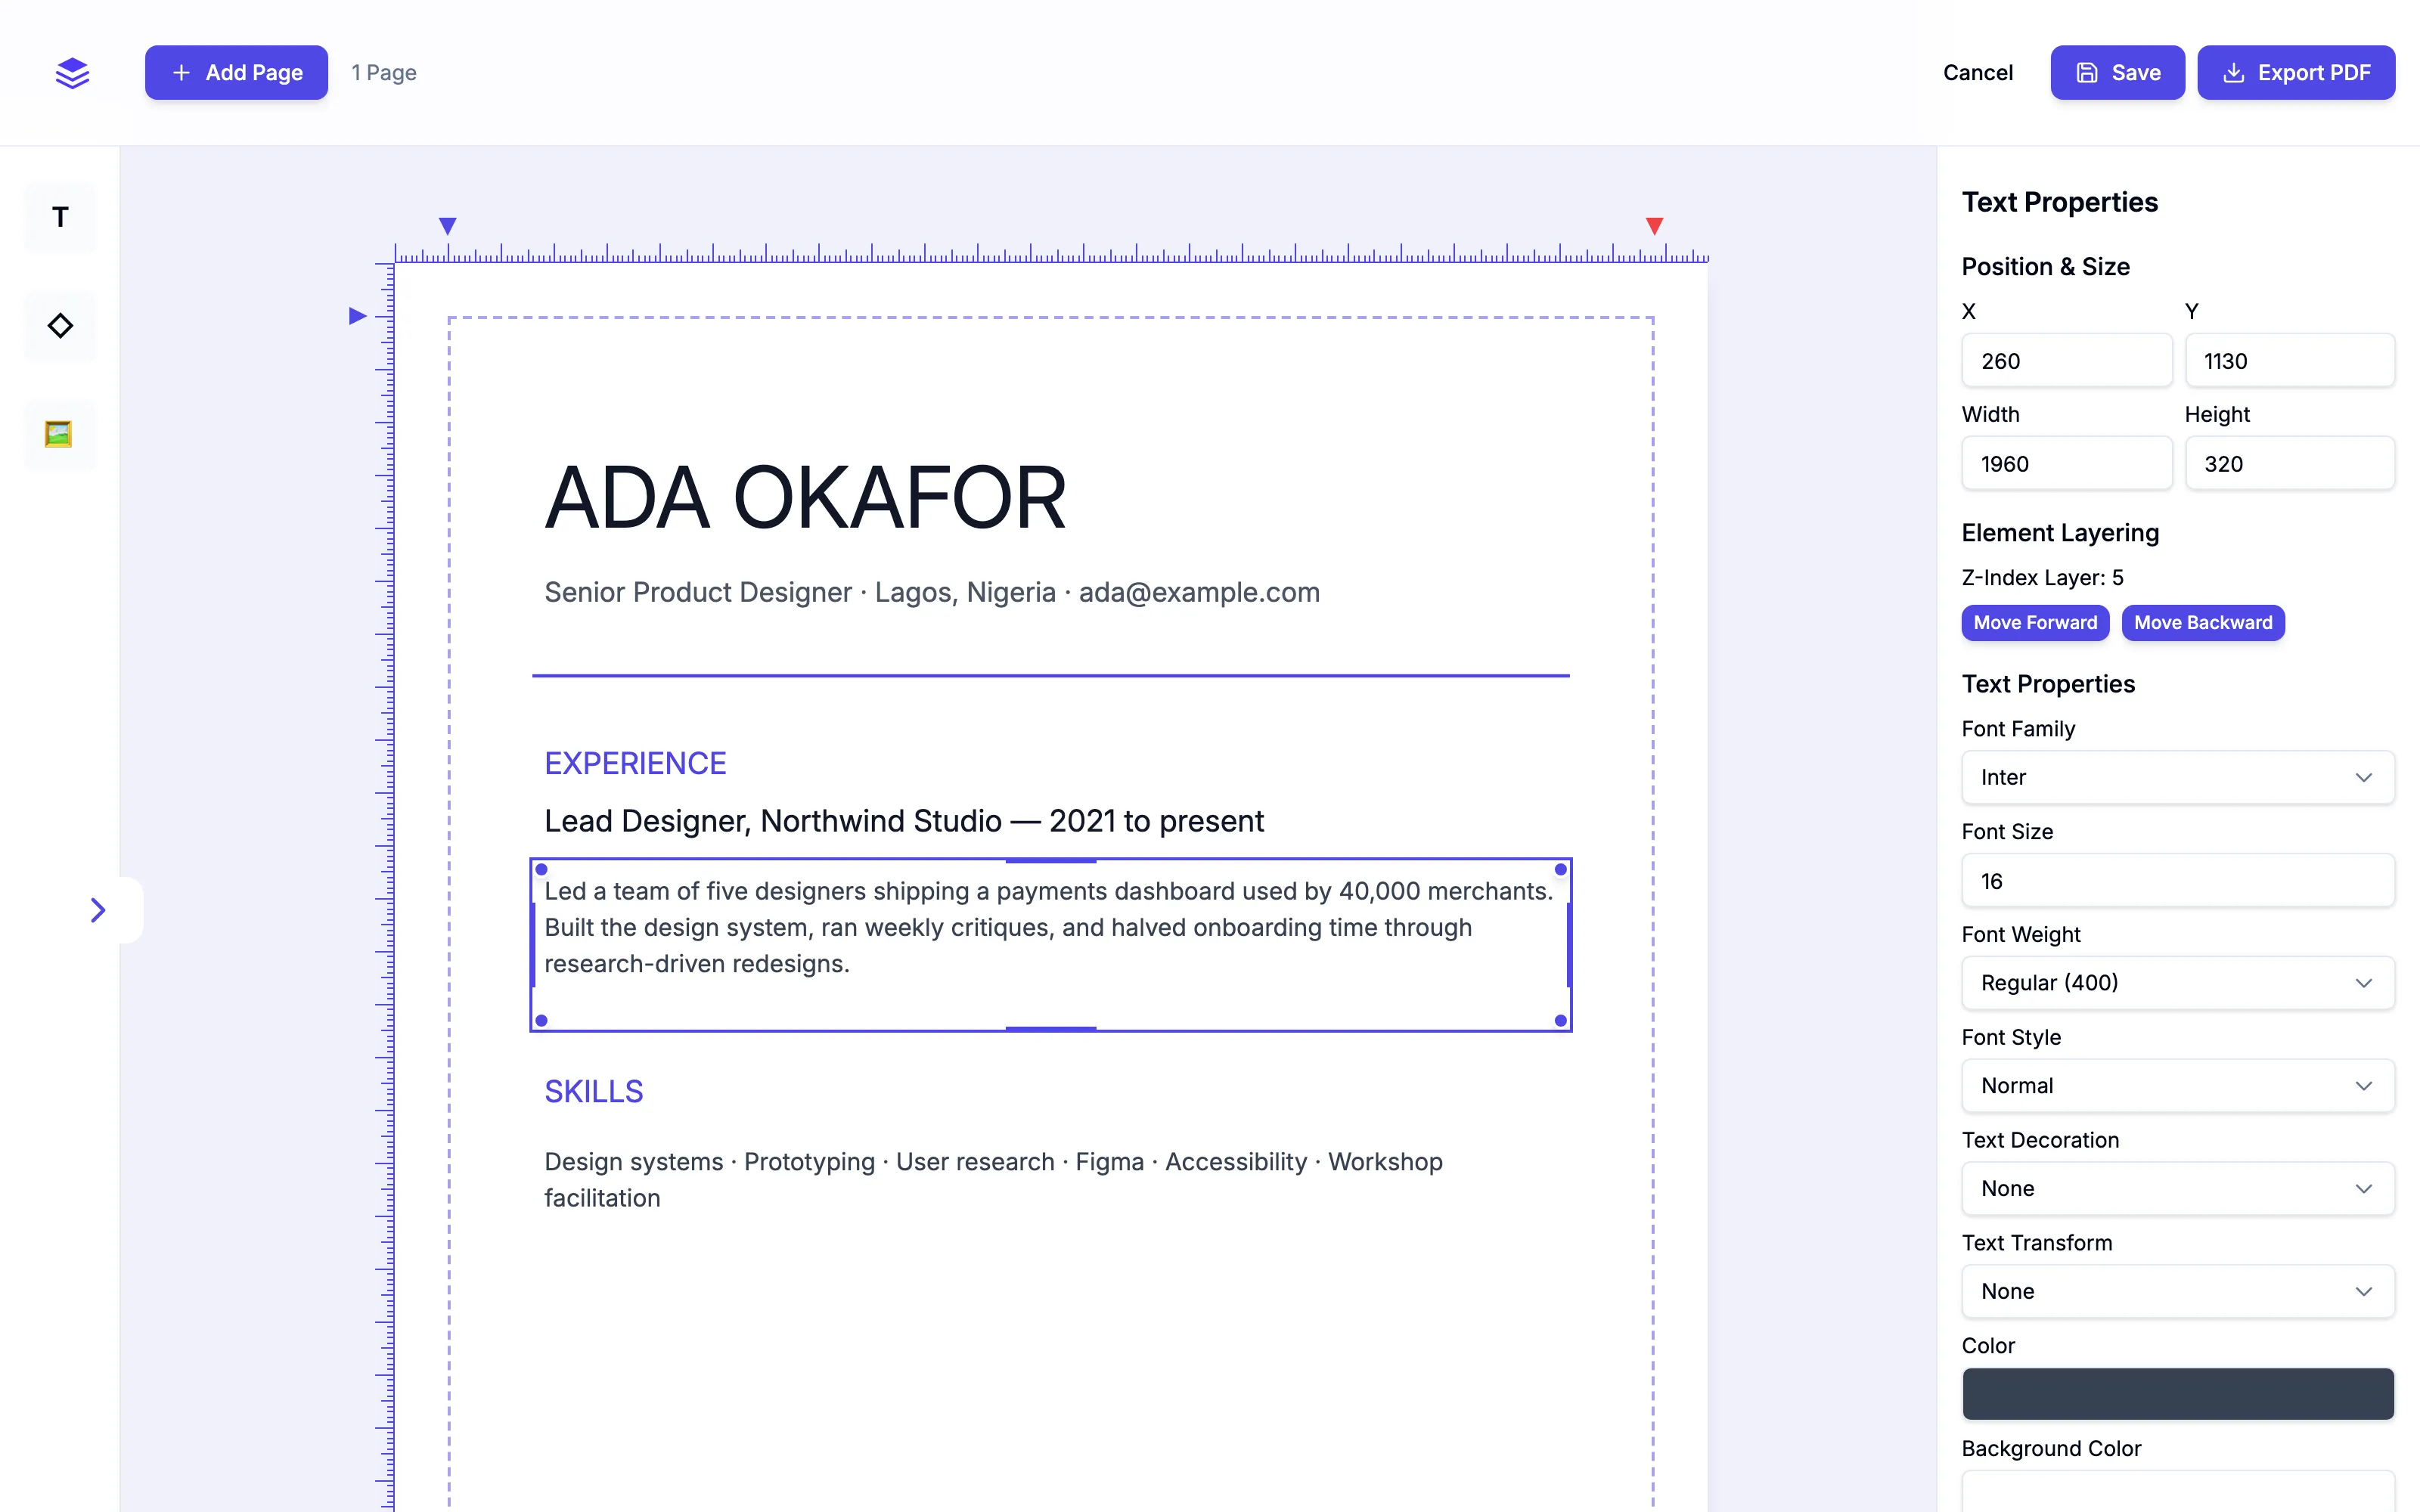The width and height of the screenshot is (2420, 1512).
Task: Add a new page
Action: [x=236, y=72]
